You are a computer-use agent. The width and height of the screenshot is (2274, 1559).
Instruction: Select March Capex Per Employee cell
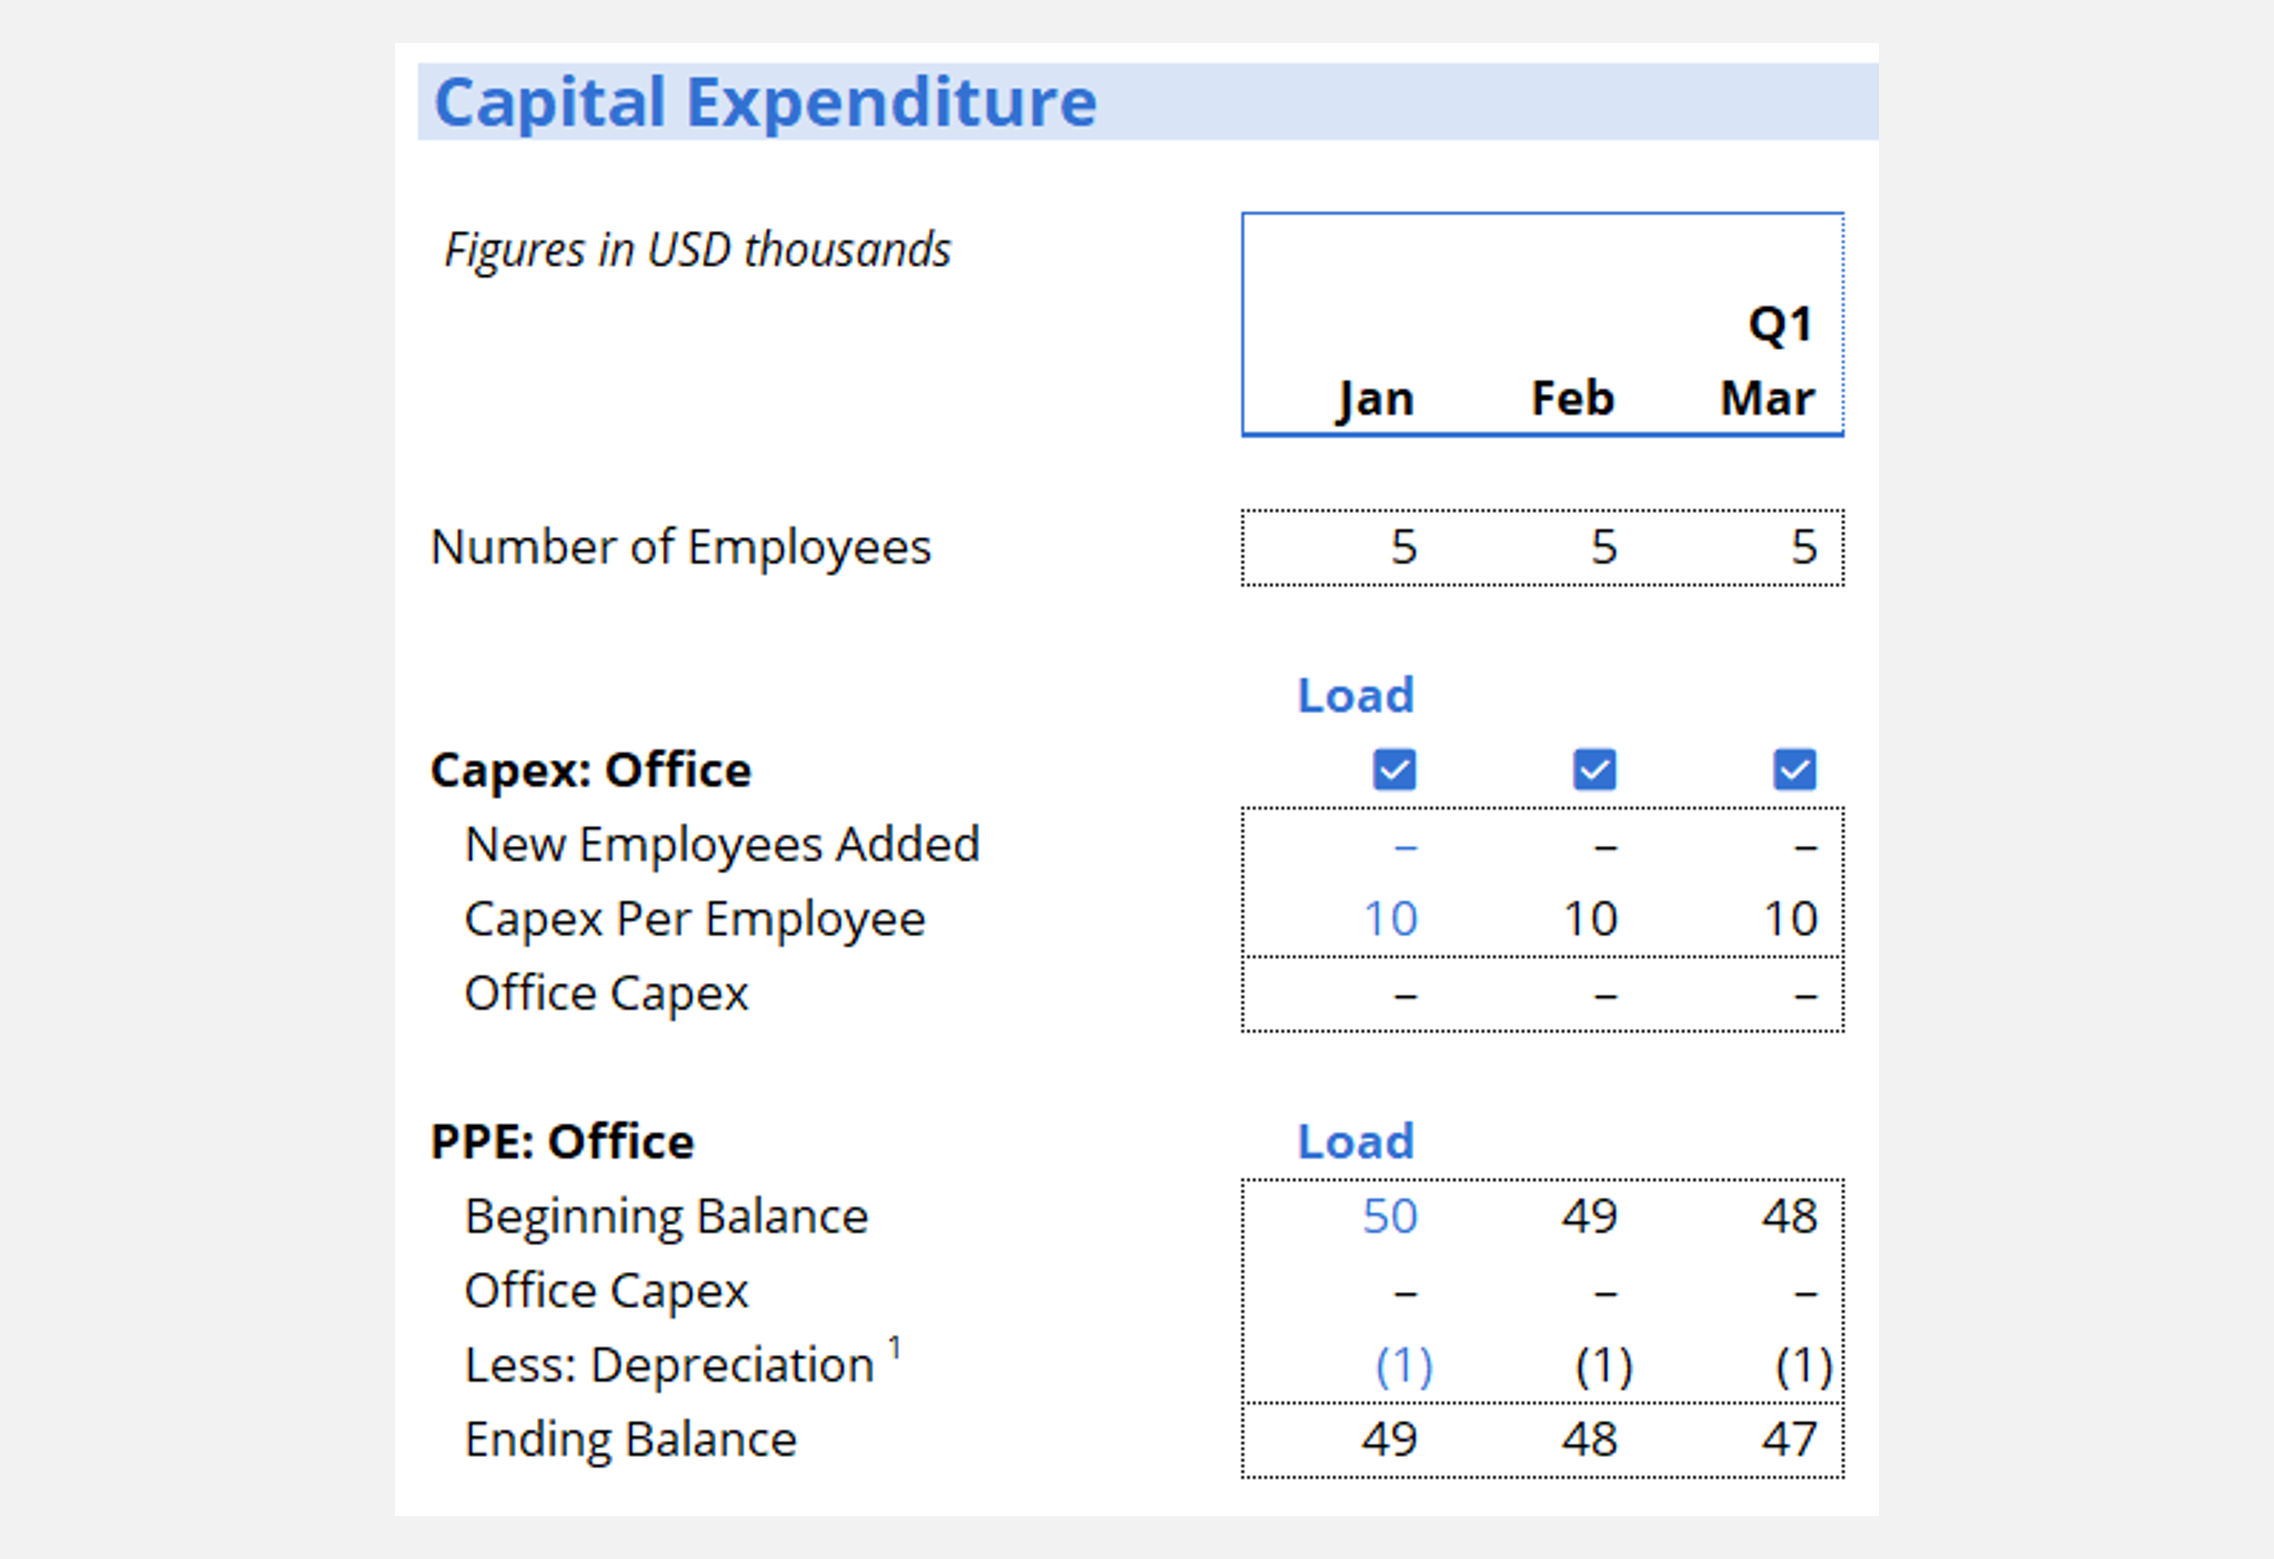click(x=1789, y=918)
